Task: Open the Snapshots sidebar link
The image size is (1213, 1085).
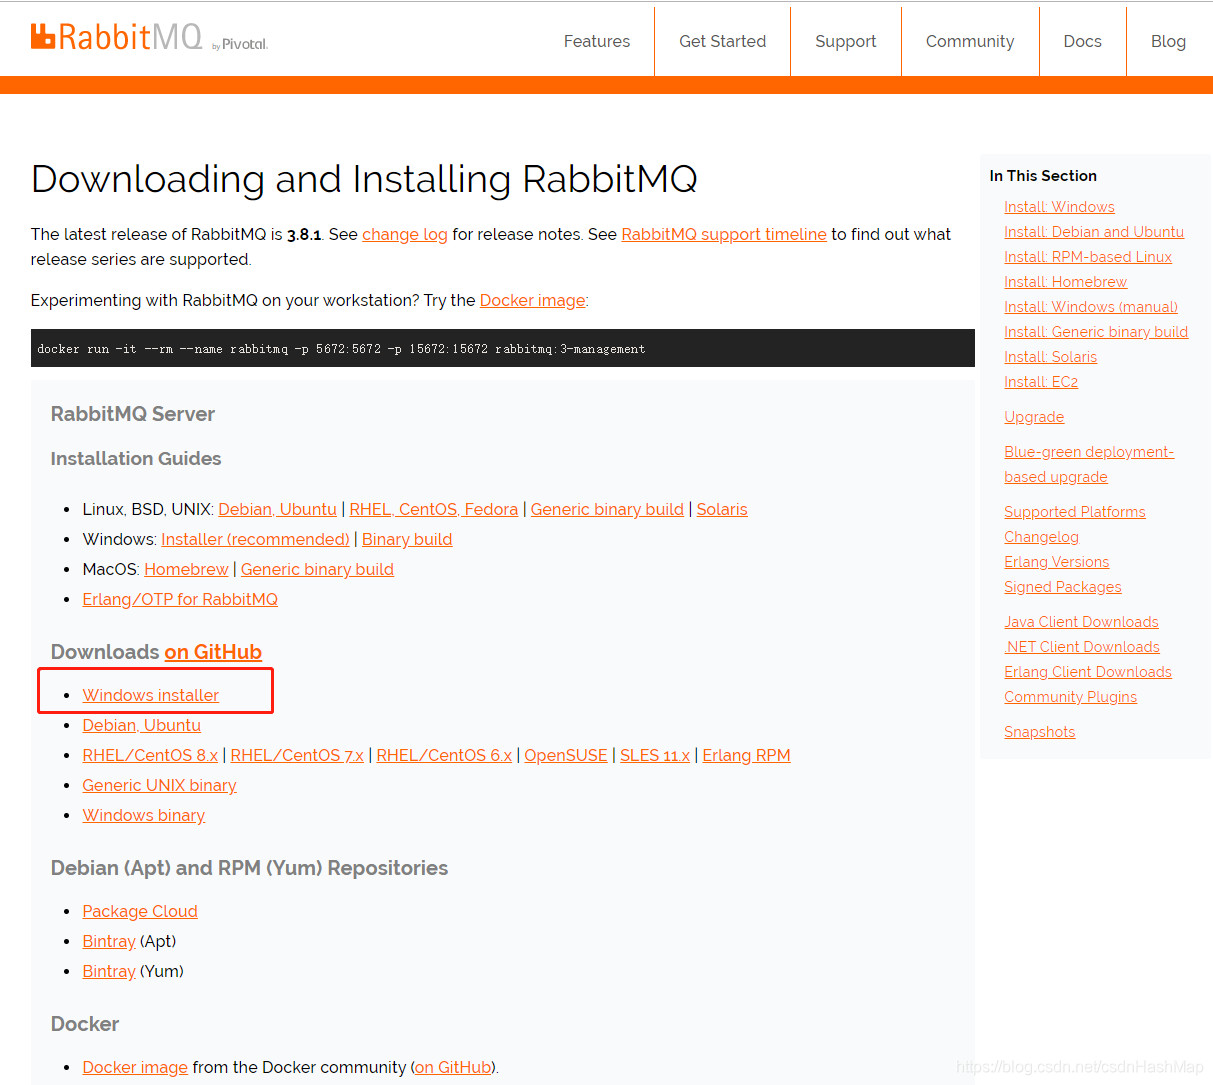Action: [1039, 732]
